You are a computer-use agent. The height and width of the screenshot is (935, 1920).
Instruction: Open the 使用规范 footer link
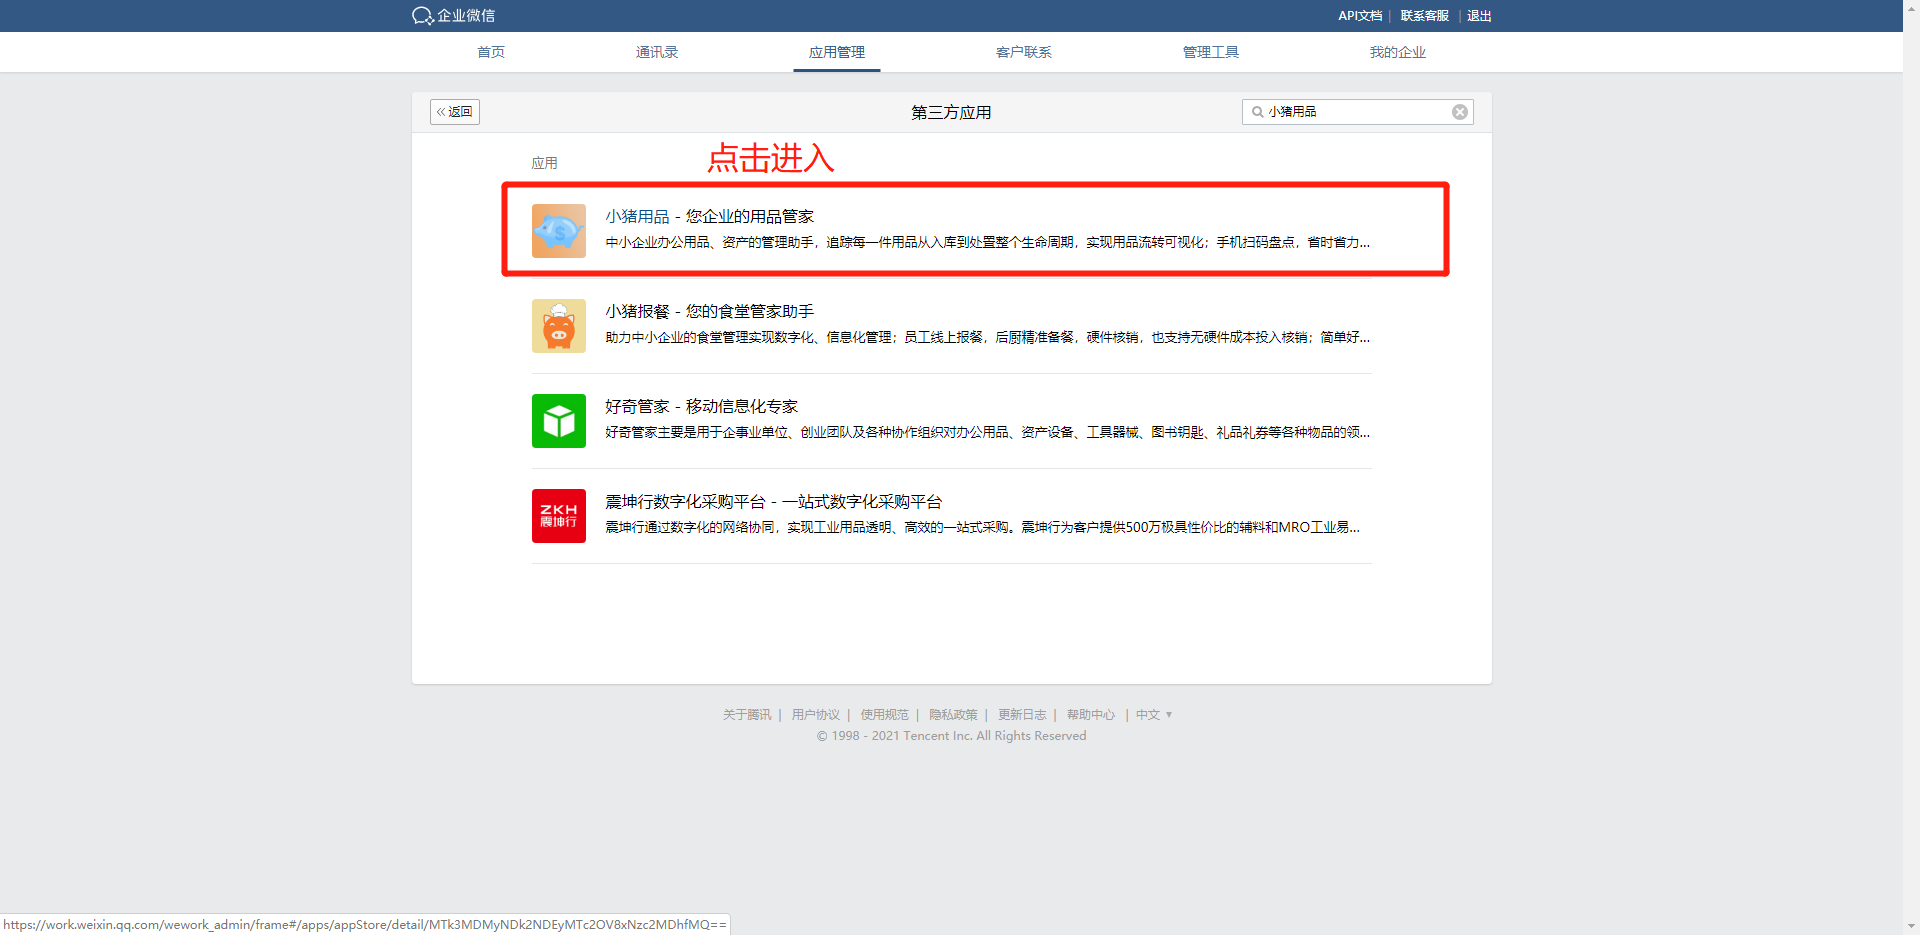pos(885,715)
